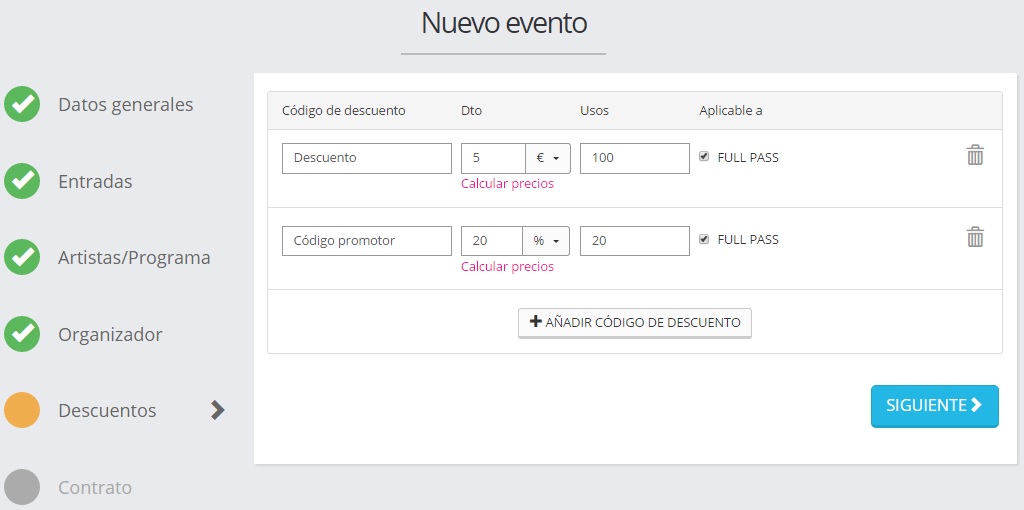Click the green check icon beside Artistas/Programa
The width and height of the screenshot is (1024, 510).
[22, 257]
